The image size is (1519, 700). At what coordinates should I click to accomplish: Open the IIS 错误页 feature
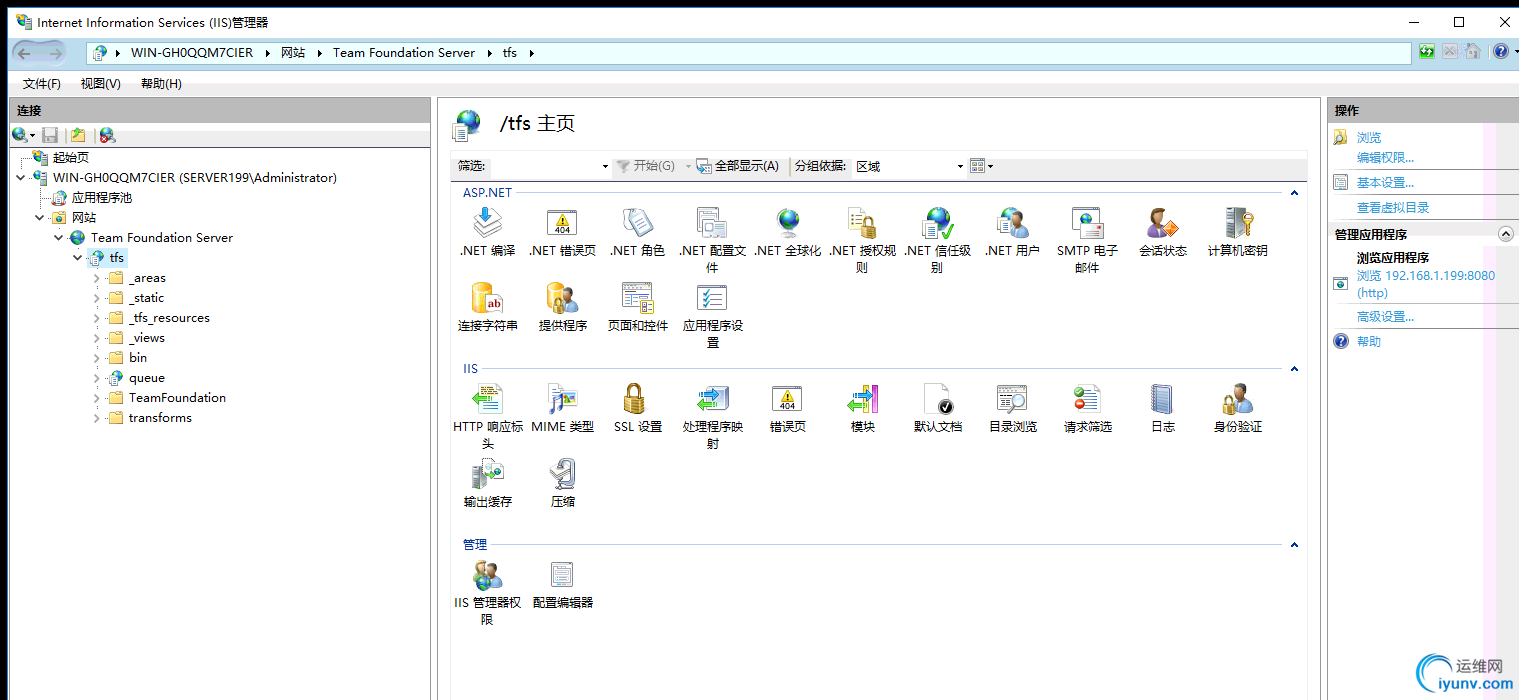(788, 408)
